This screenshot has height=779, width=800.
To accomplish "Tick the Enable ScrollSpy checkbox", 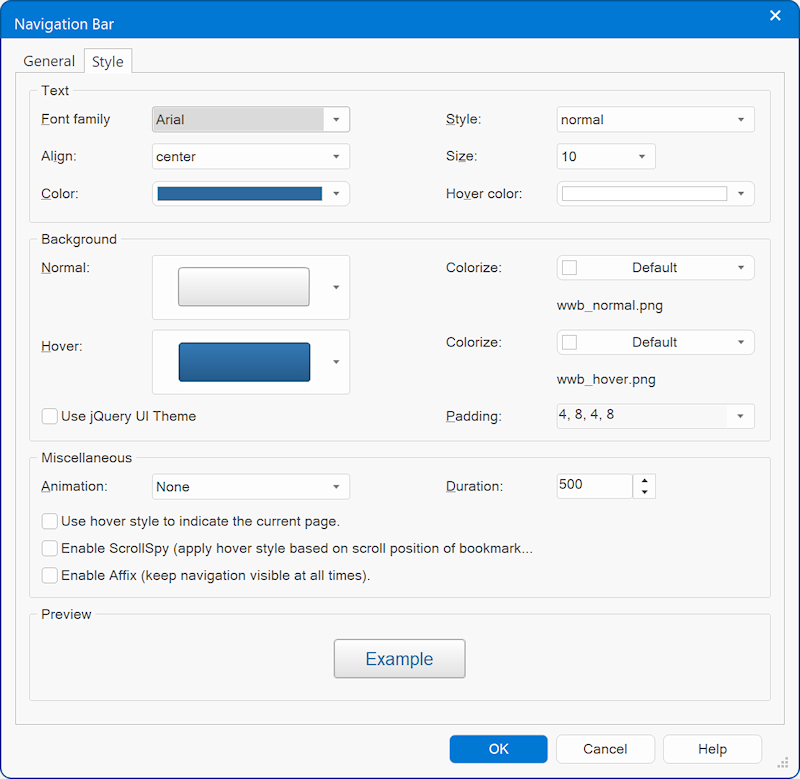I will click(x=49, y=548).
